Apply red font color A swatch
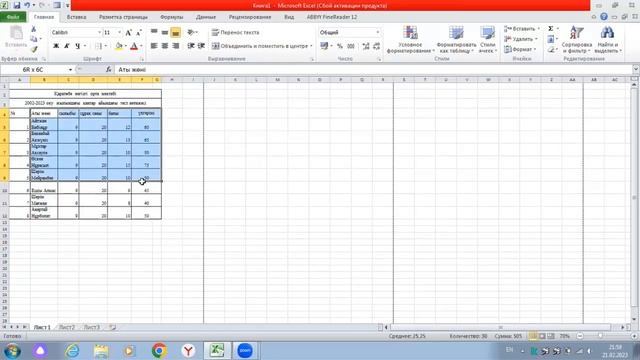Image resolution: width=640 pixels, height=360 pixels. pyautogui.click(x=134, y=46)
